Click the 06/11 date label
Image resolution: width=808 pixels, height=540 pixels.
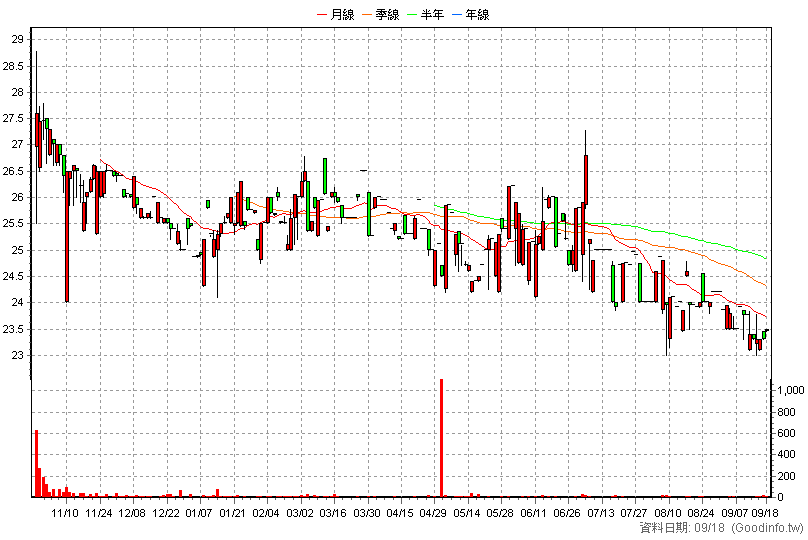point(534,513)
